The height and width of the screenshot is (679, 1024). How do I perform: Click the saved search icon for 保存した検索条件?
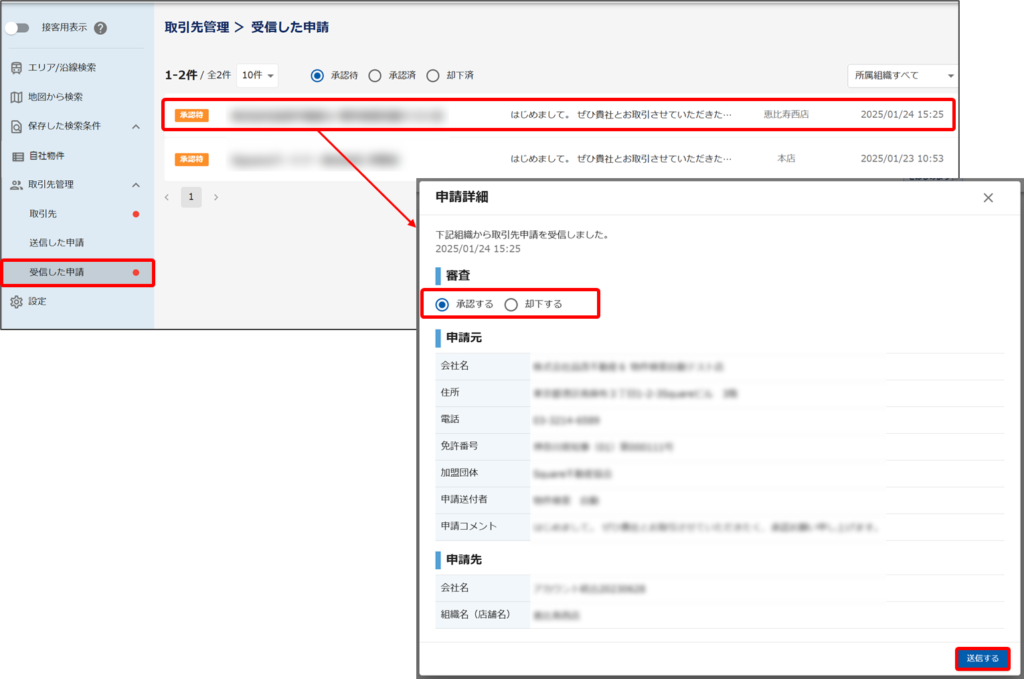click(16, 127)
